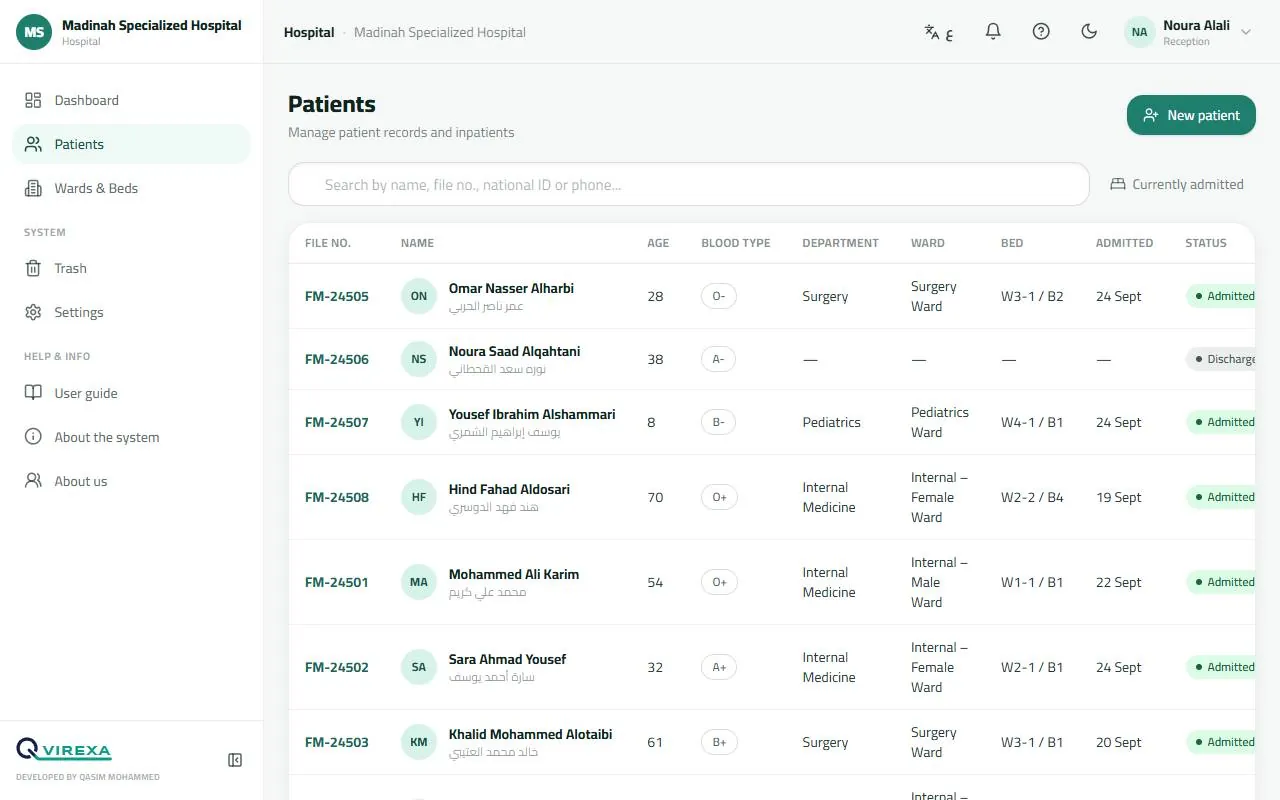Click the File No. column header

coord(328,243)
